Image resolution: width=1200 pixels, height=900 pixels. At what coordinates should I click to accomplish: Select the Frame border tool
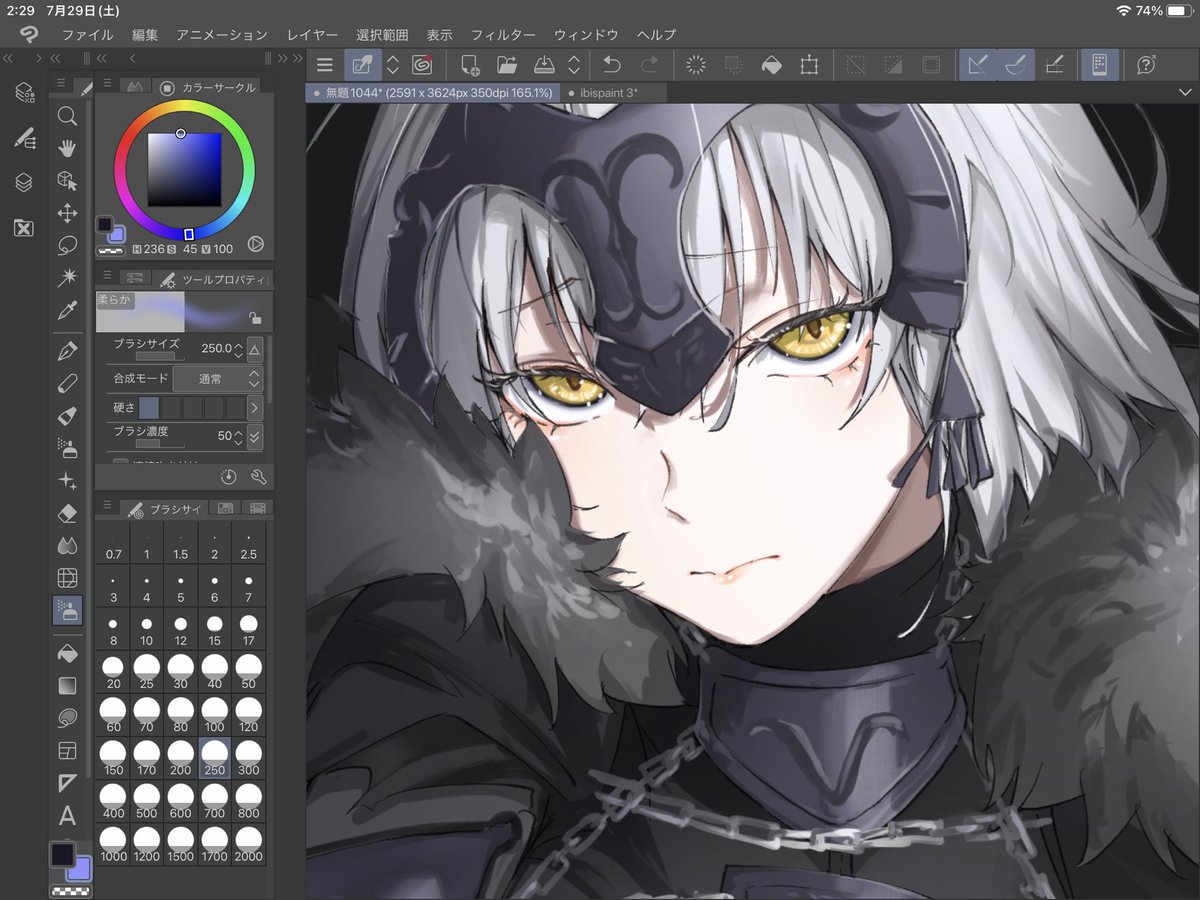coord(67,749)
